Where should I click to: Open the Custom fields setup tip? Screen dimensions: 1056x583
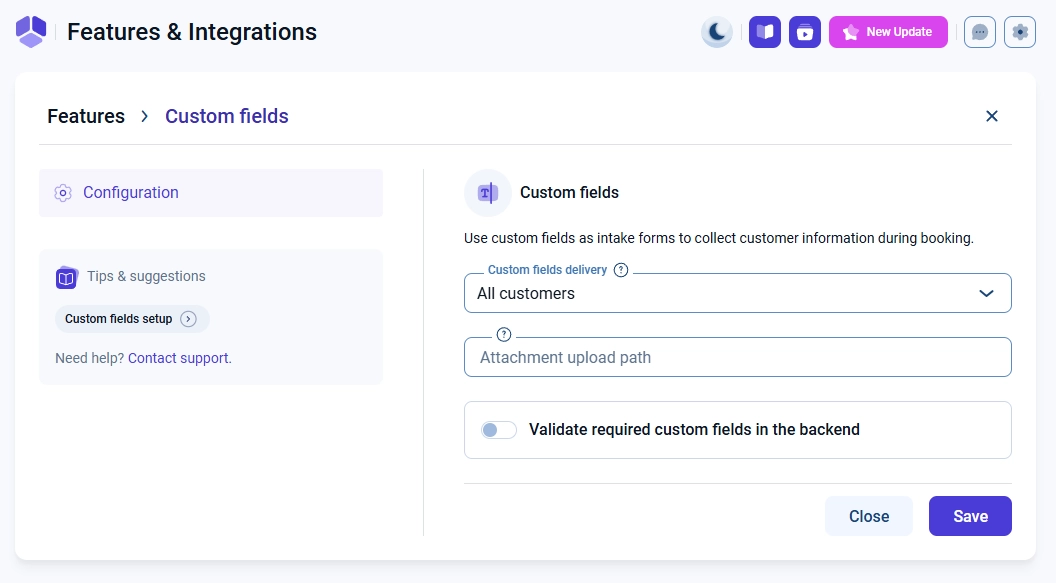click(x=132, y=318)
